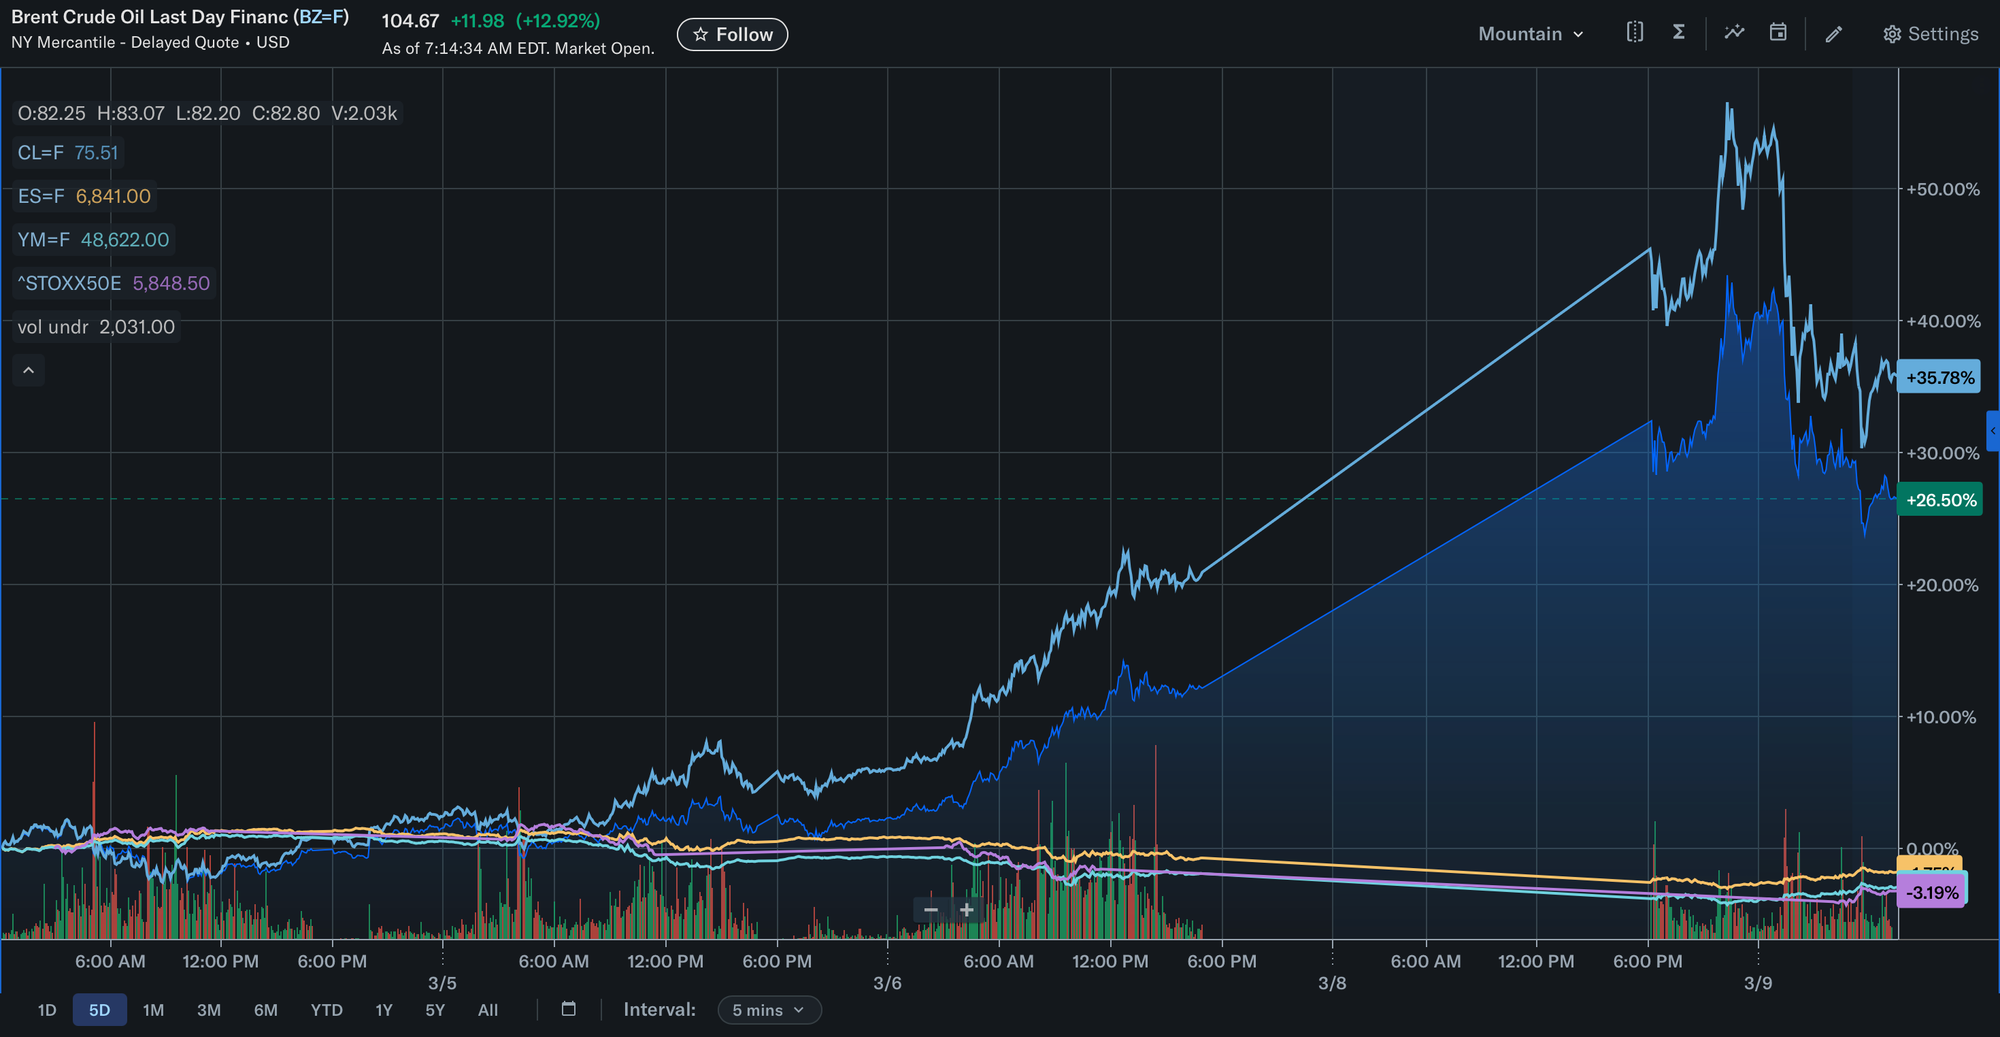Zoom in the chart with plus button

(x=967, y=910)
